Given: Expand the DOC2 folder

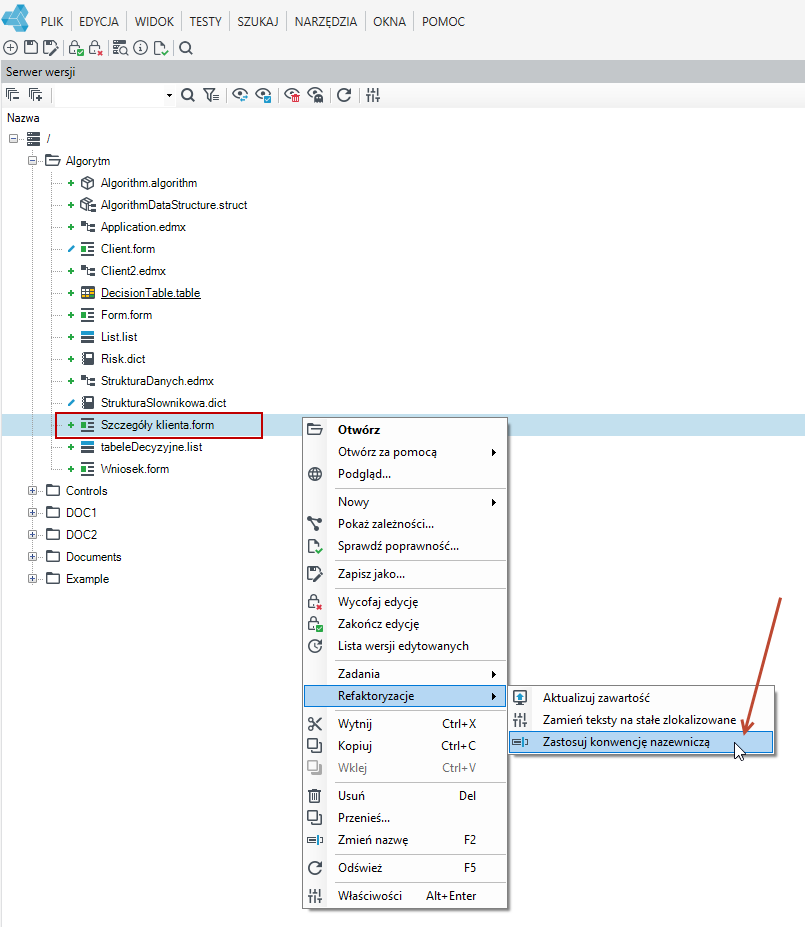Looking at the screenshot, I should (x=33, y=534).
